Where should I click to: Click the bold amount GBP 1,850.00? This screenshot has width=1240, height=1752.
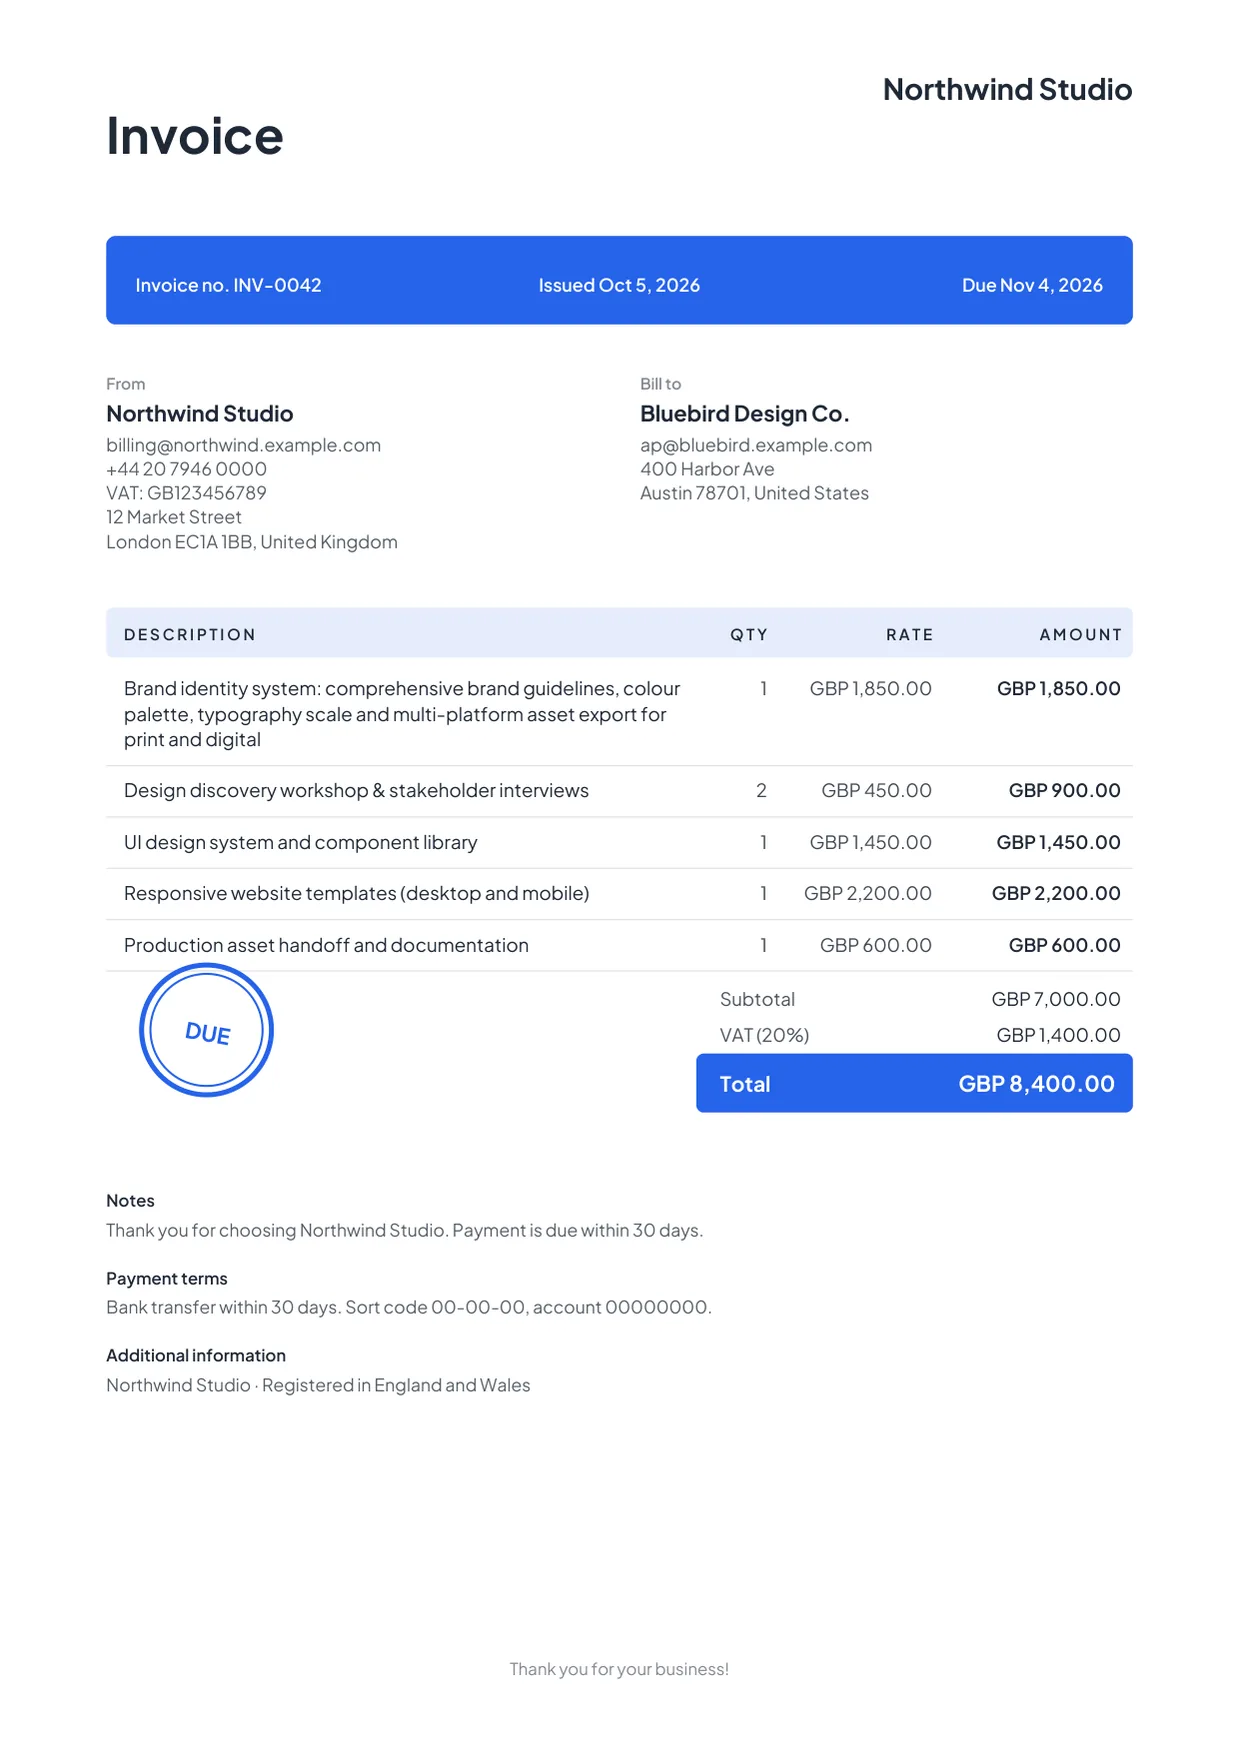point(1058,688)
